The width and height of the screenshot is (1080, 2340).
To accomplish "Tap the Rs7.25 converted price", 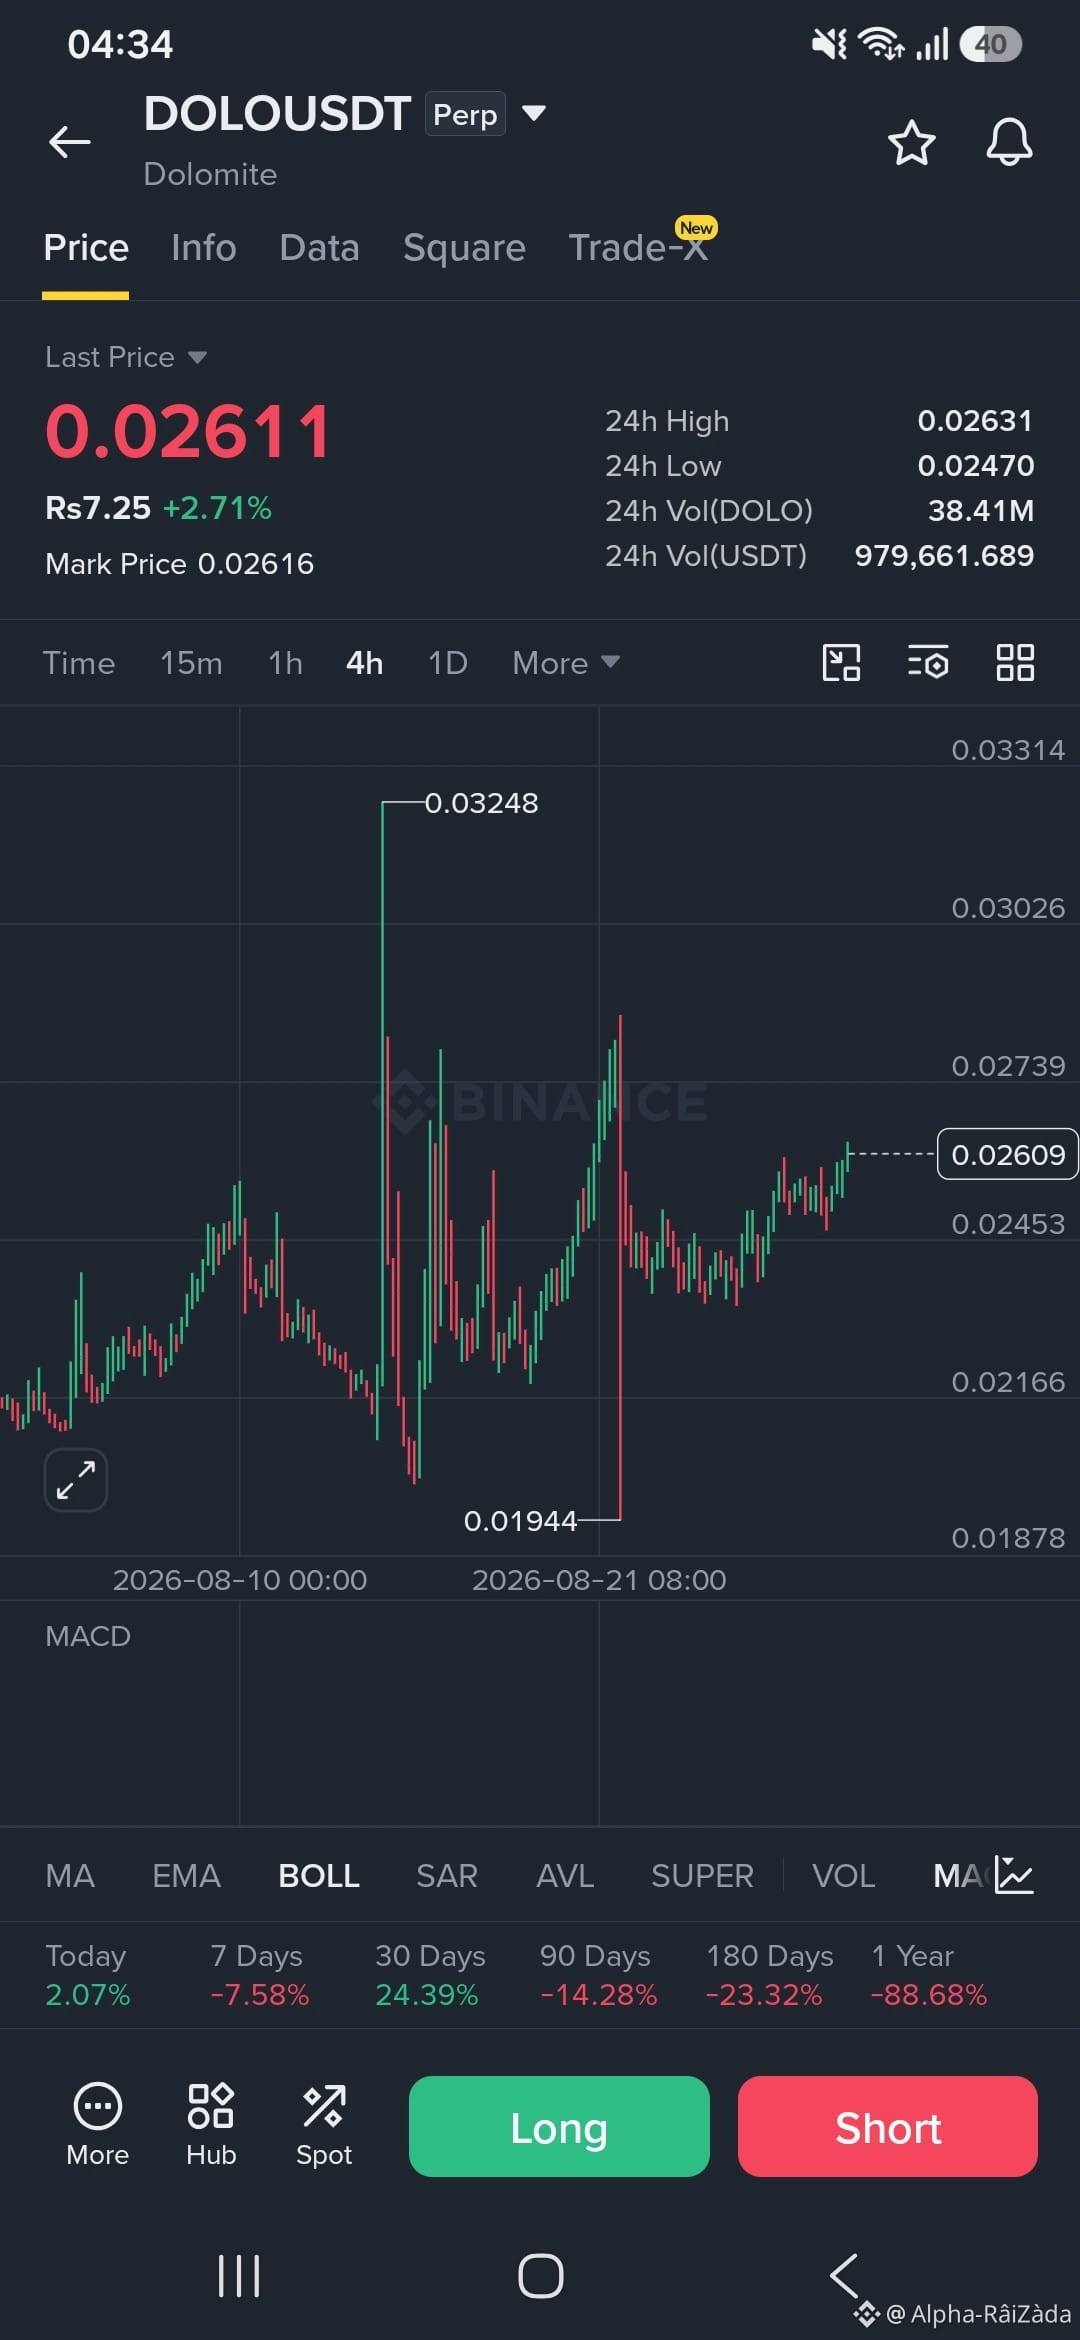I will point(98,508).
